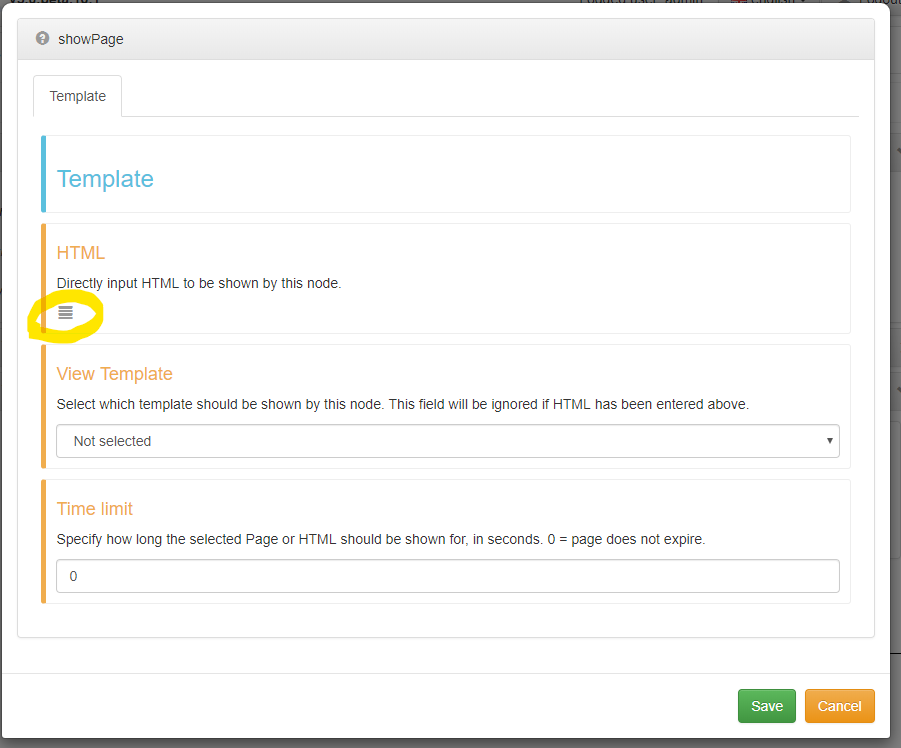Click "Specify how long the selected Page" description
This screenshot has height=748, width=901.
(x=380, y=539)
